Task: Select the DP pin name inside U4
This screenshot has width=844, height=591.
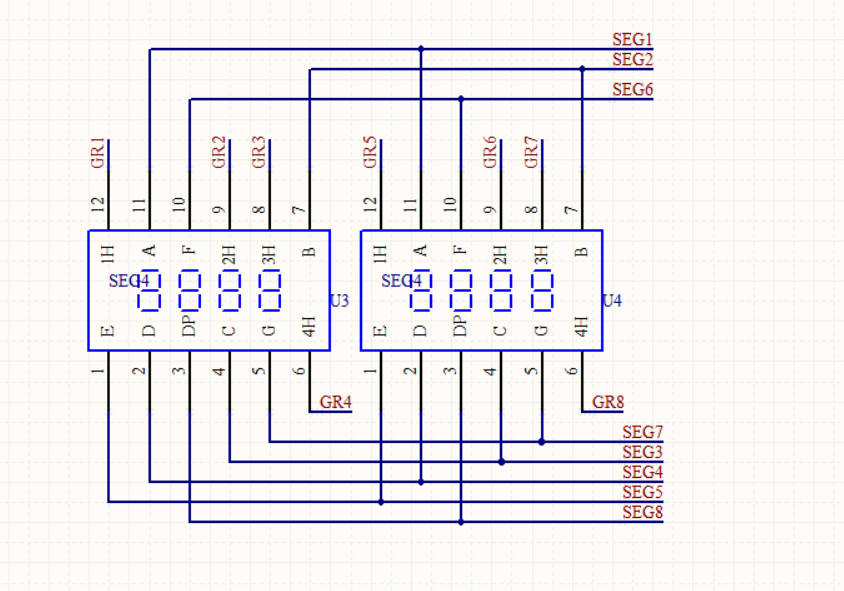Action: pyautogui.click(x=460, y=326)
